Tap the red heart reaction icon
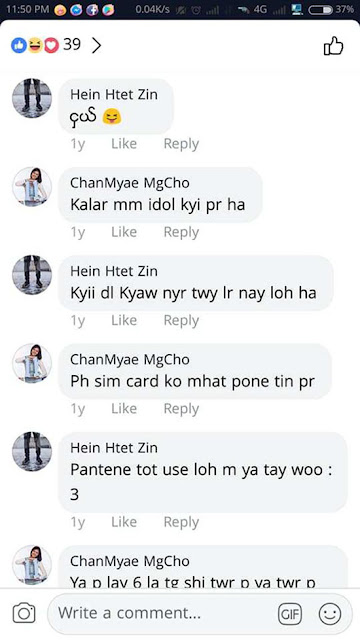360x640 pixels. (51, 45)
